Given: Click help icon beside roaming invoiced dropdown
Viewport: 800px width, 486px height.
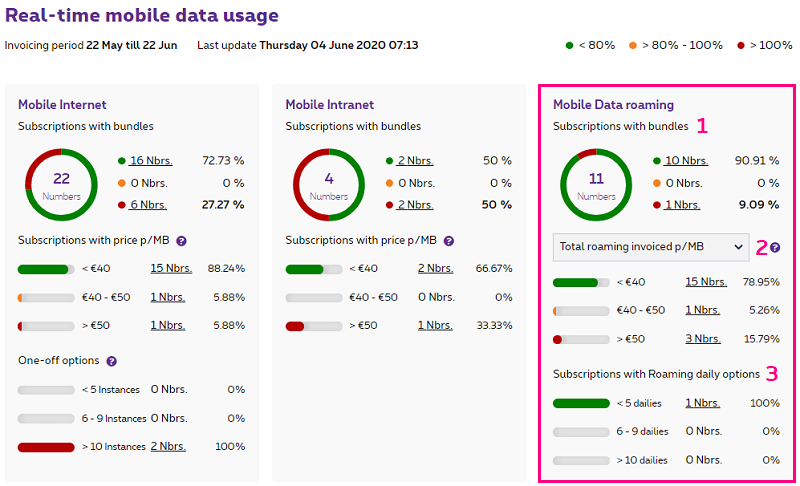Looking at the screenshot, I should [775, 247].
